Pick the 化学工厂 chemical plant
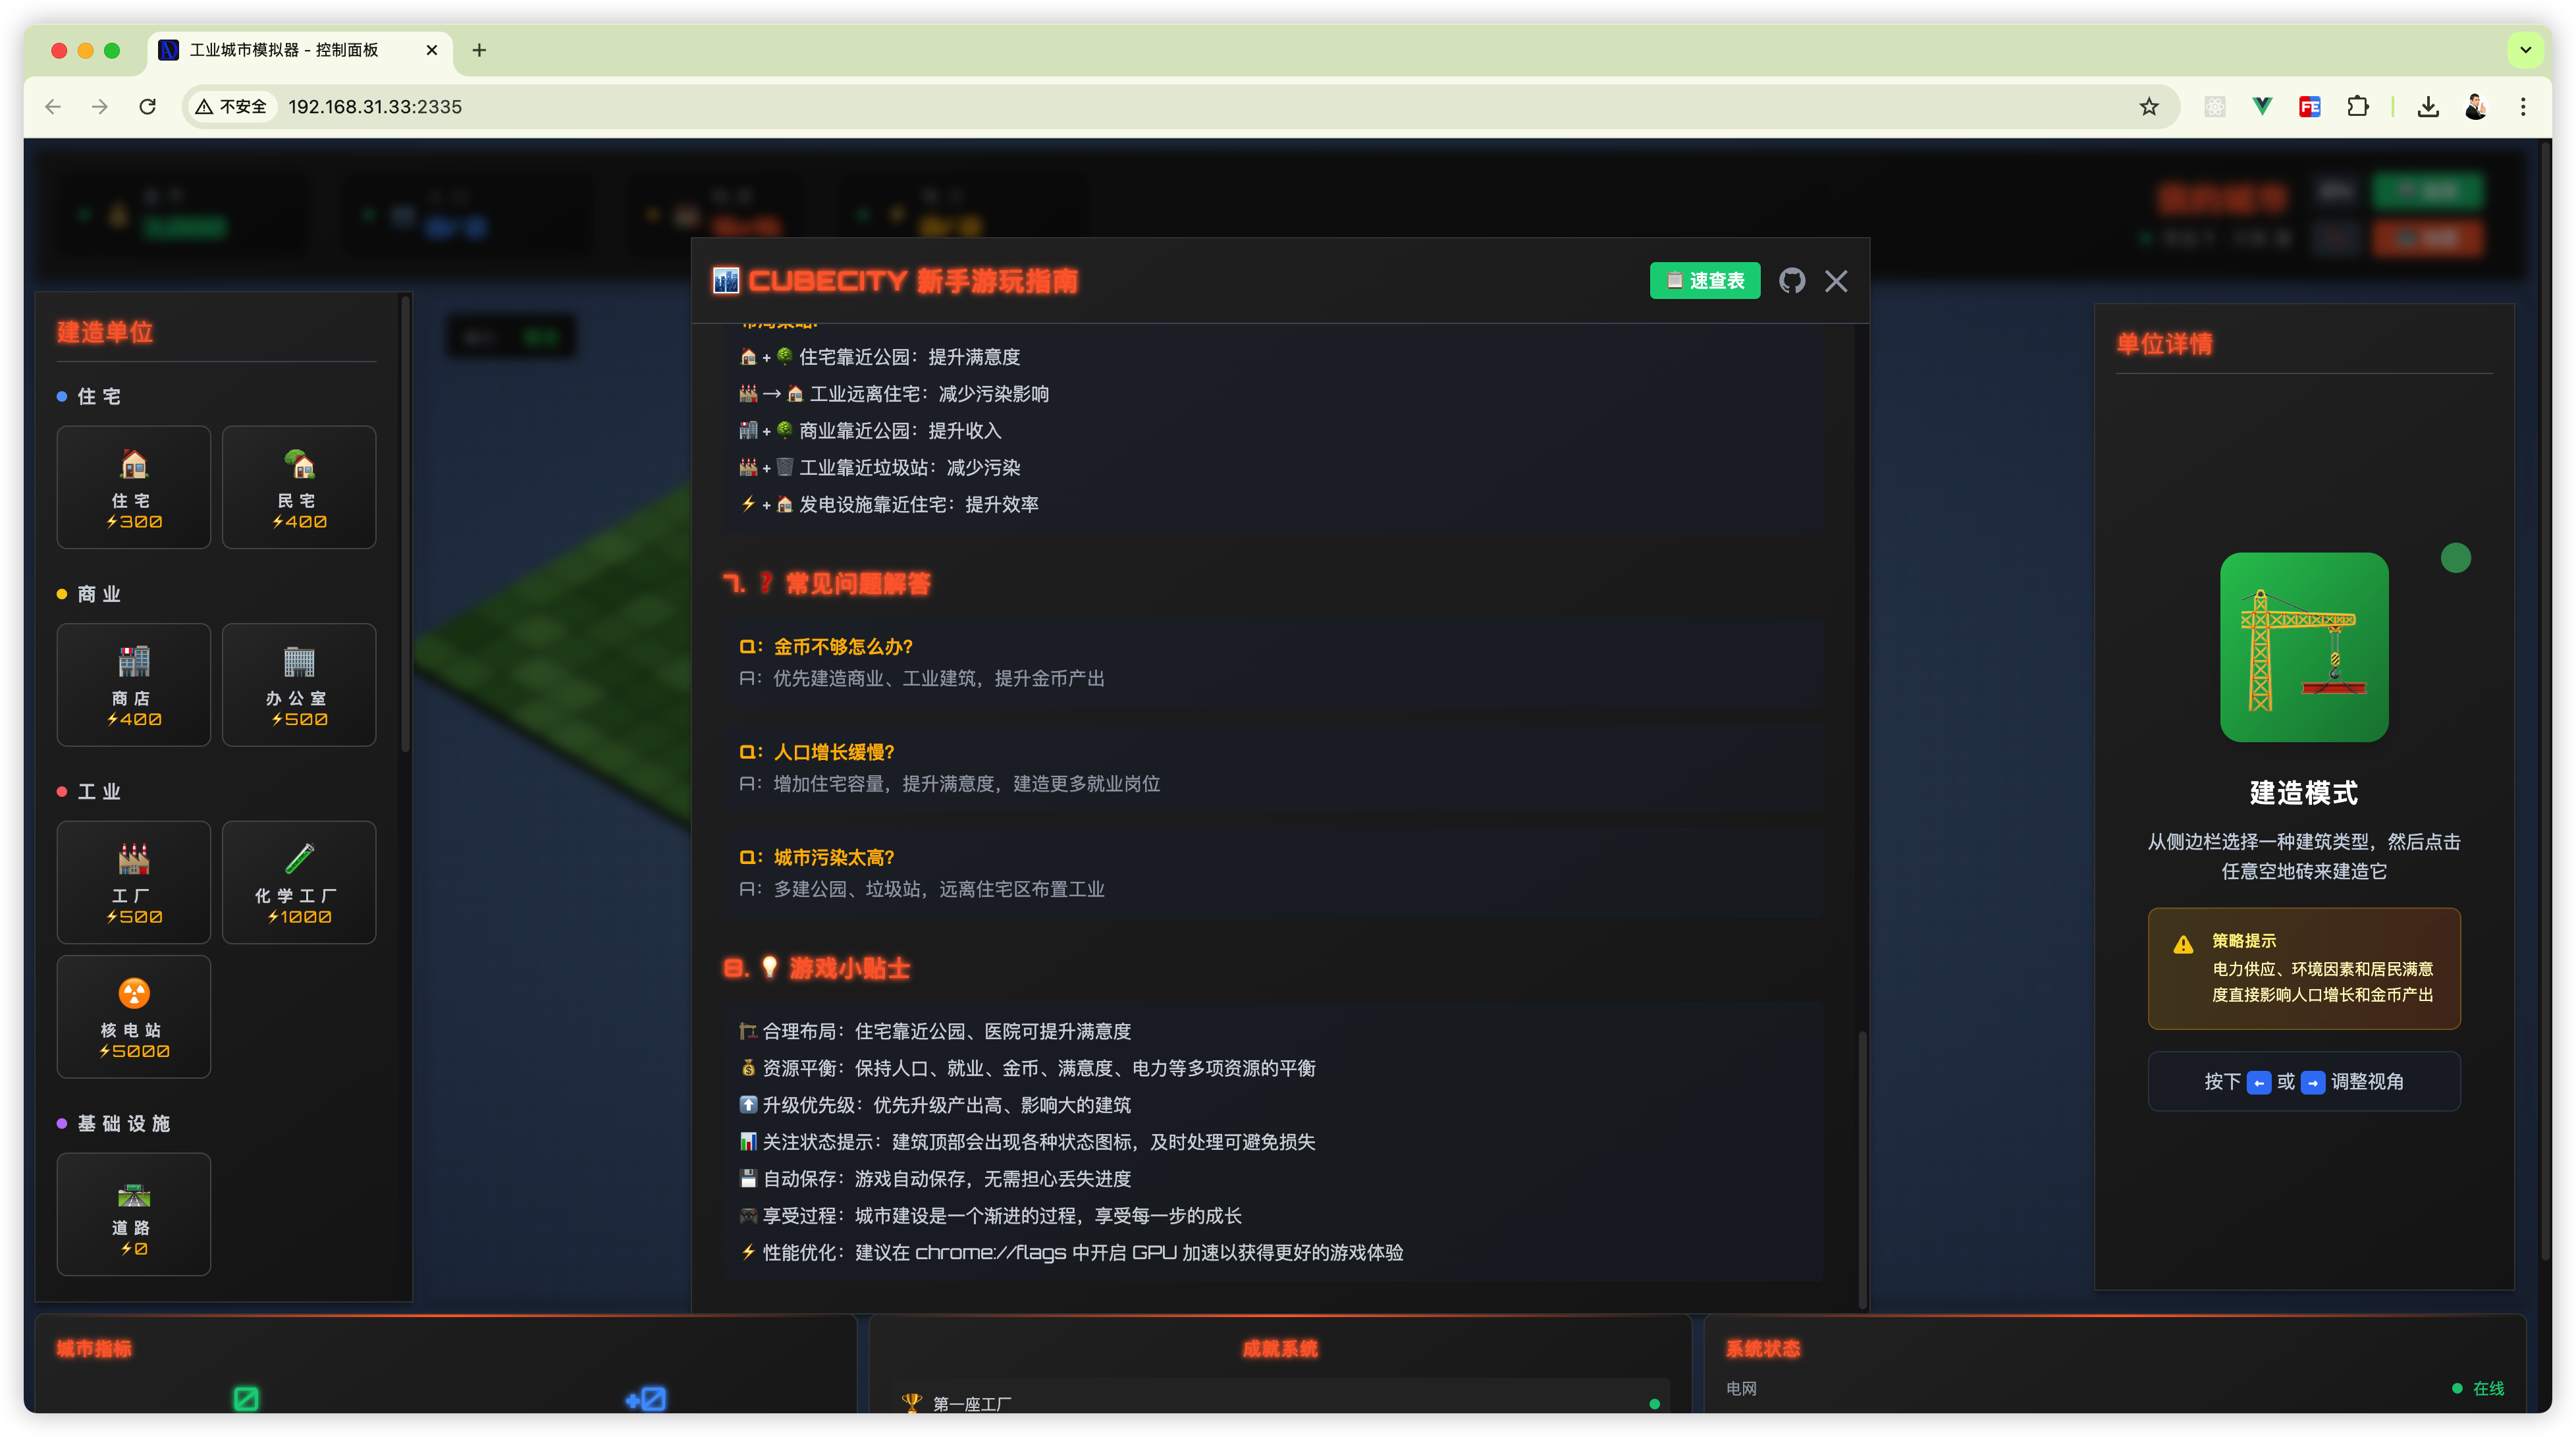This screenshot has height=1437, width=2576. [298, 882]
